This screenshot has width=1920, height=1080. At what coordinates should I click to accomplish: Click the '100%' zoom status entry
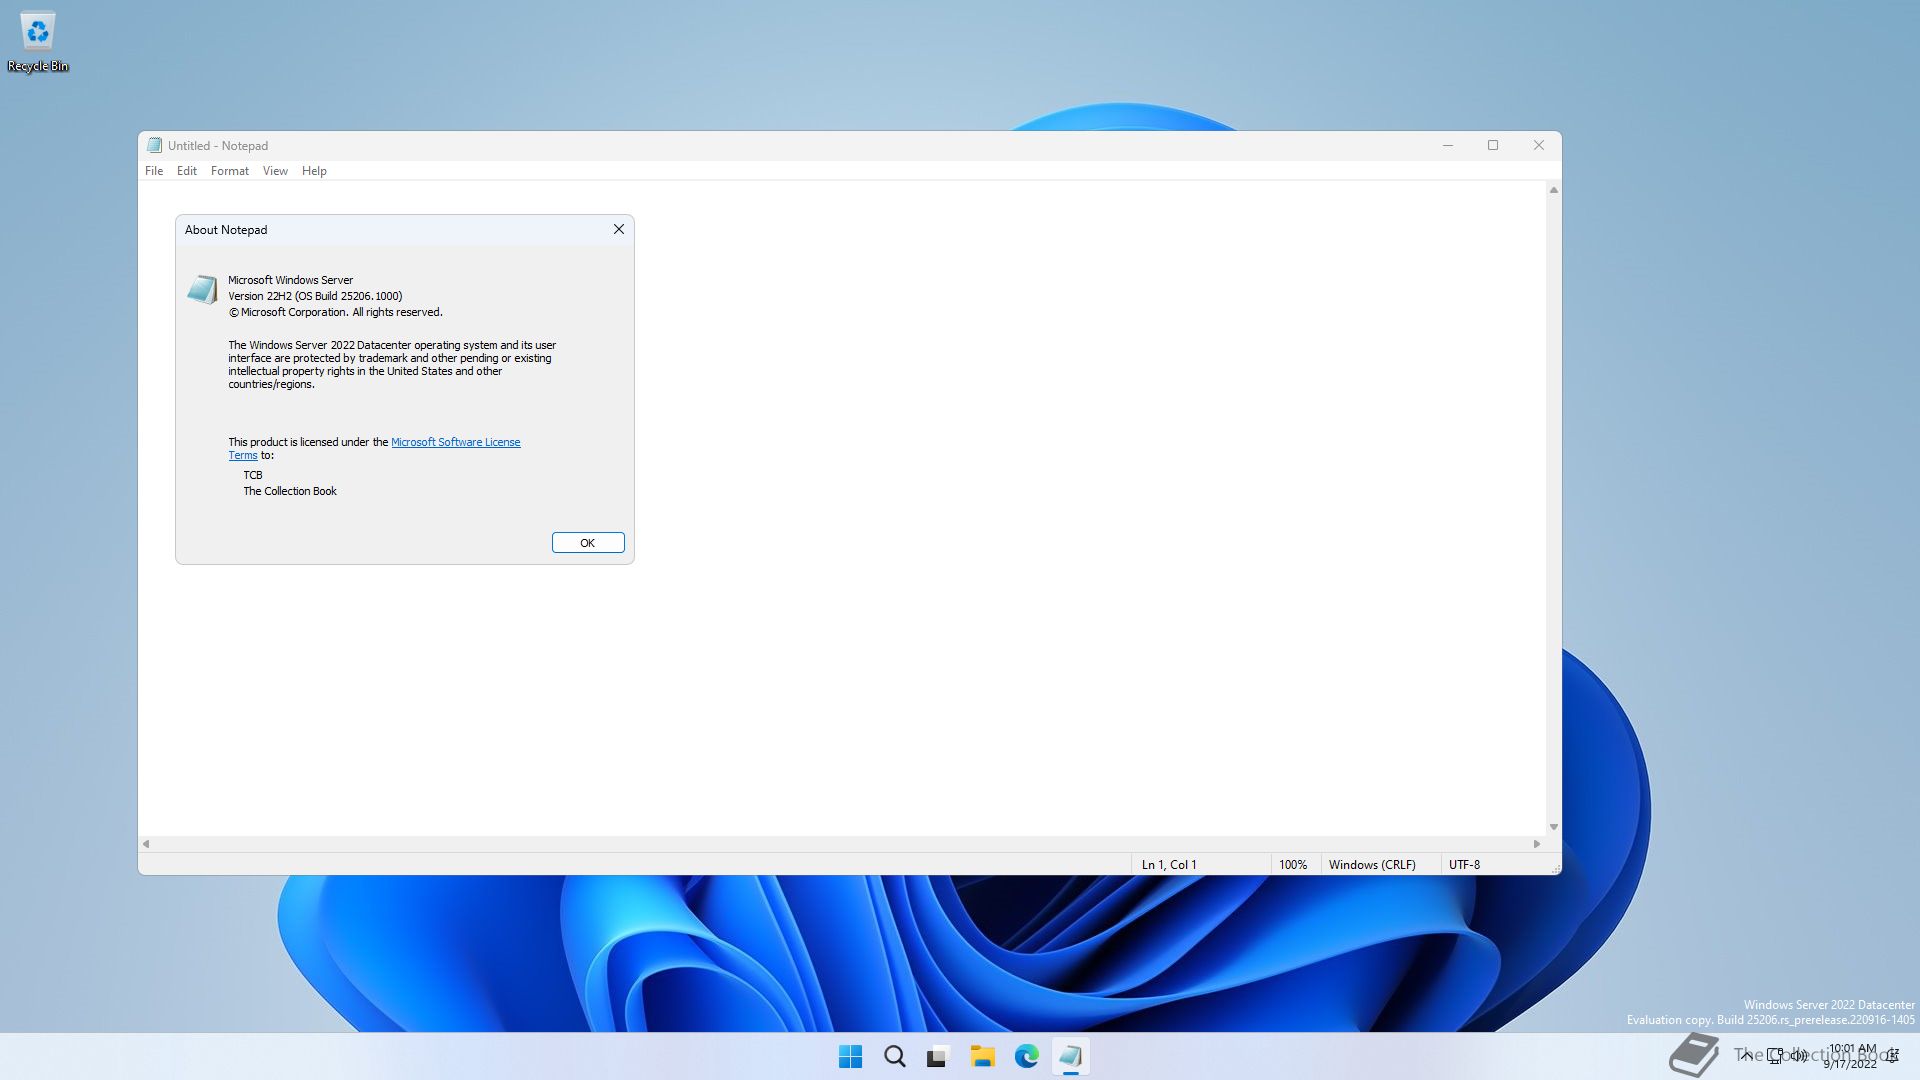point(1293,865)
